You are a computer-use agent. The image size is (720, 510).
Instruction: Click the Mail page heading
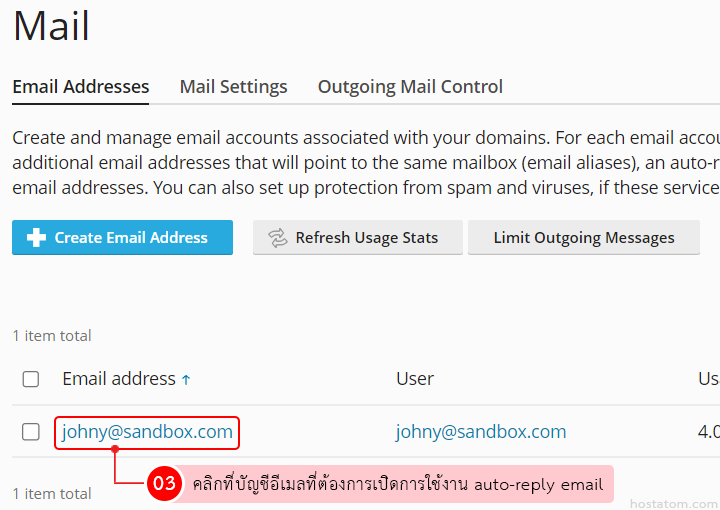point(51,26)
